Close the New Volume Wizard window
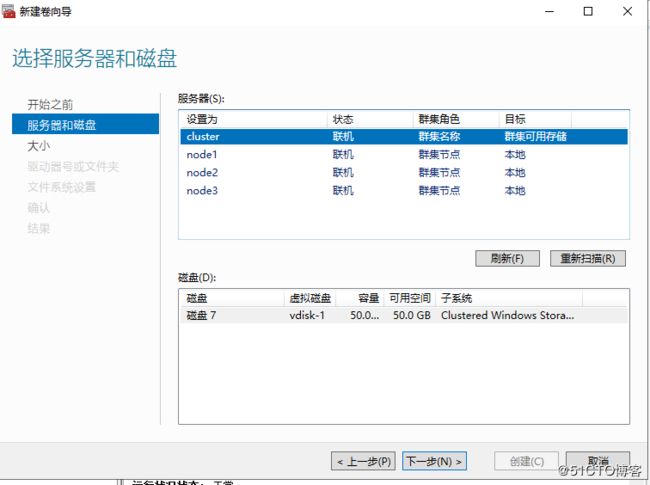 [628, 12]
